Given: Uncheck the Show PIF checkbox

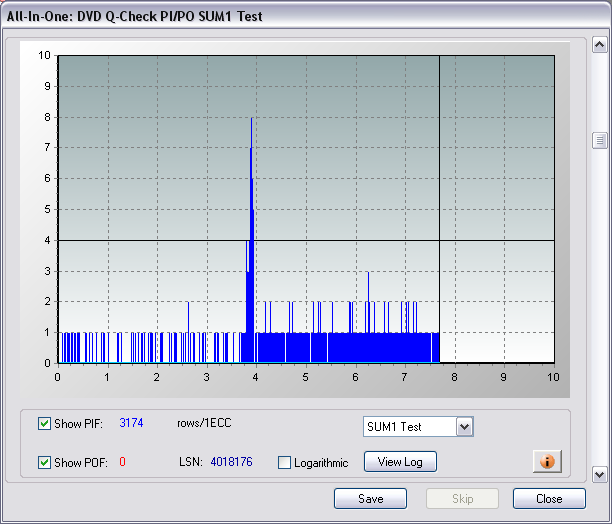Looking at the screenshot, I should pyautogui.click(x=44, y=423).
